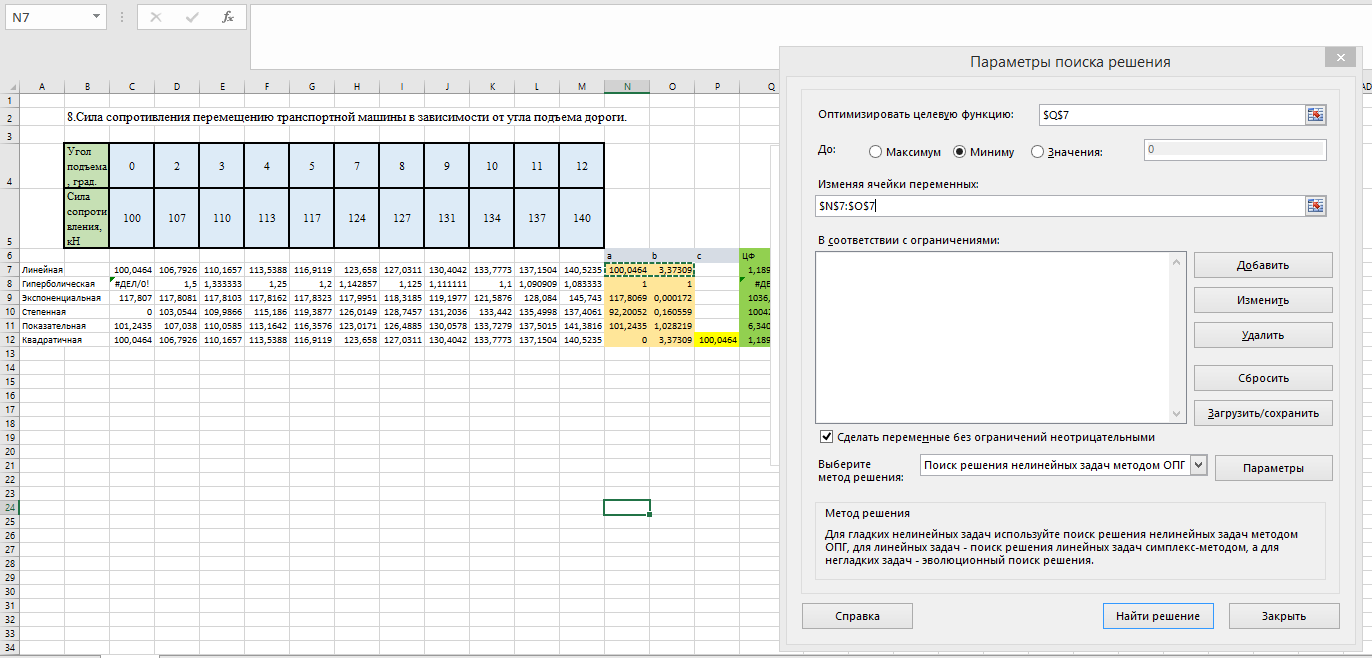Click the Найти решение button
Image resolution: width=1372 pixels, height=658 pixels.
pos(1157,616)
